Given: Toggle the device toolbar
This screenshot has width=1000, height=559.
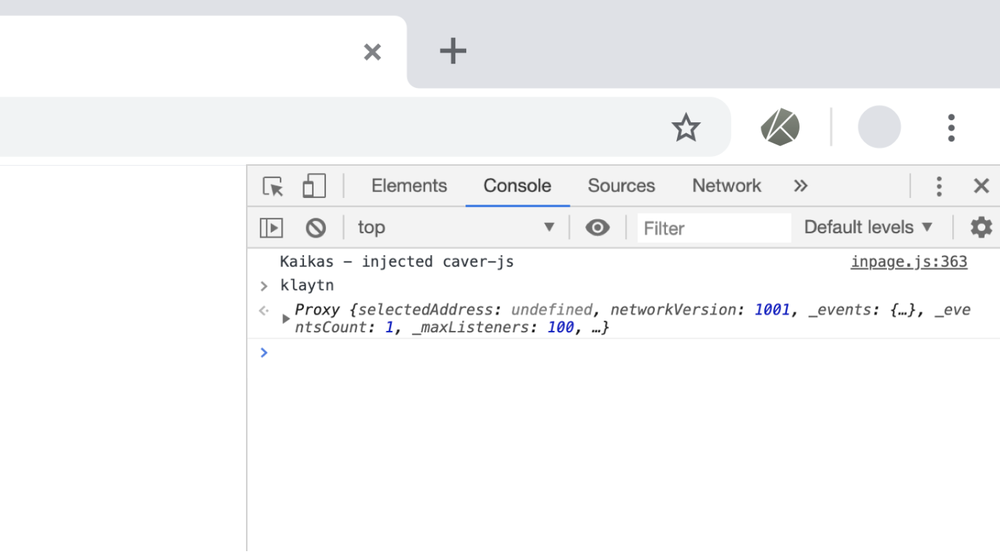Looking at the screenshot, I should [314, 186].
